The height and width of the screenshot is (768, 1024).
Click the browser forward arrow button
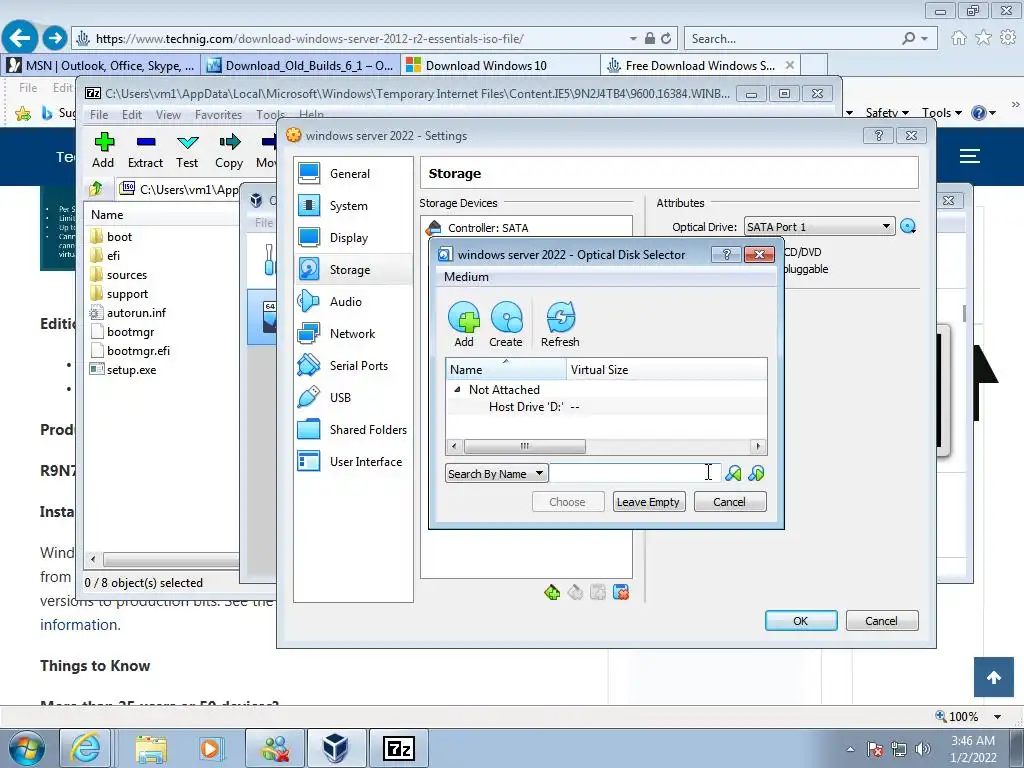[x=55, y=38]
